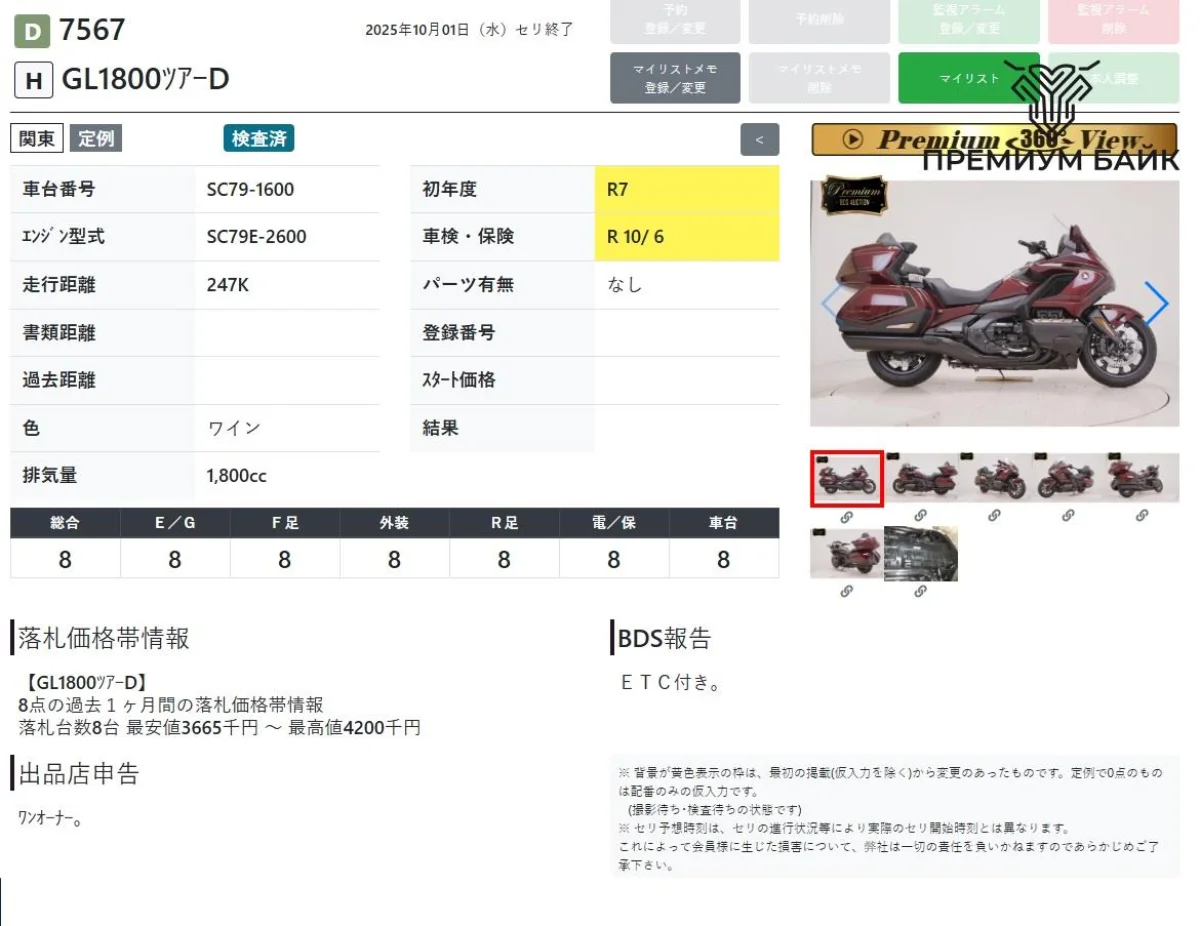
Task: Open the third motorcycle thumbnail
Action: coord(994,478)
